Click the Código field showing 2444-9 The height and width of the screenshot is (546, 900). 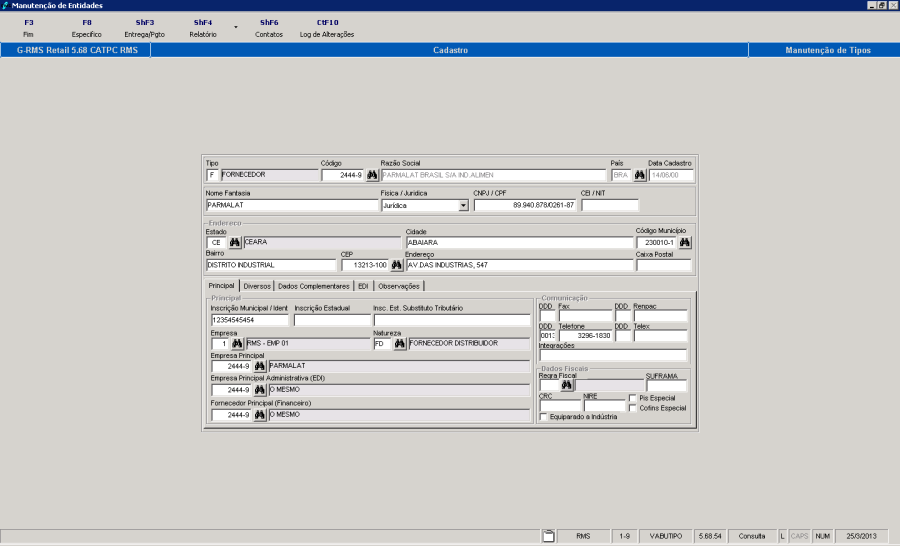(343, 175)
